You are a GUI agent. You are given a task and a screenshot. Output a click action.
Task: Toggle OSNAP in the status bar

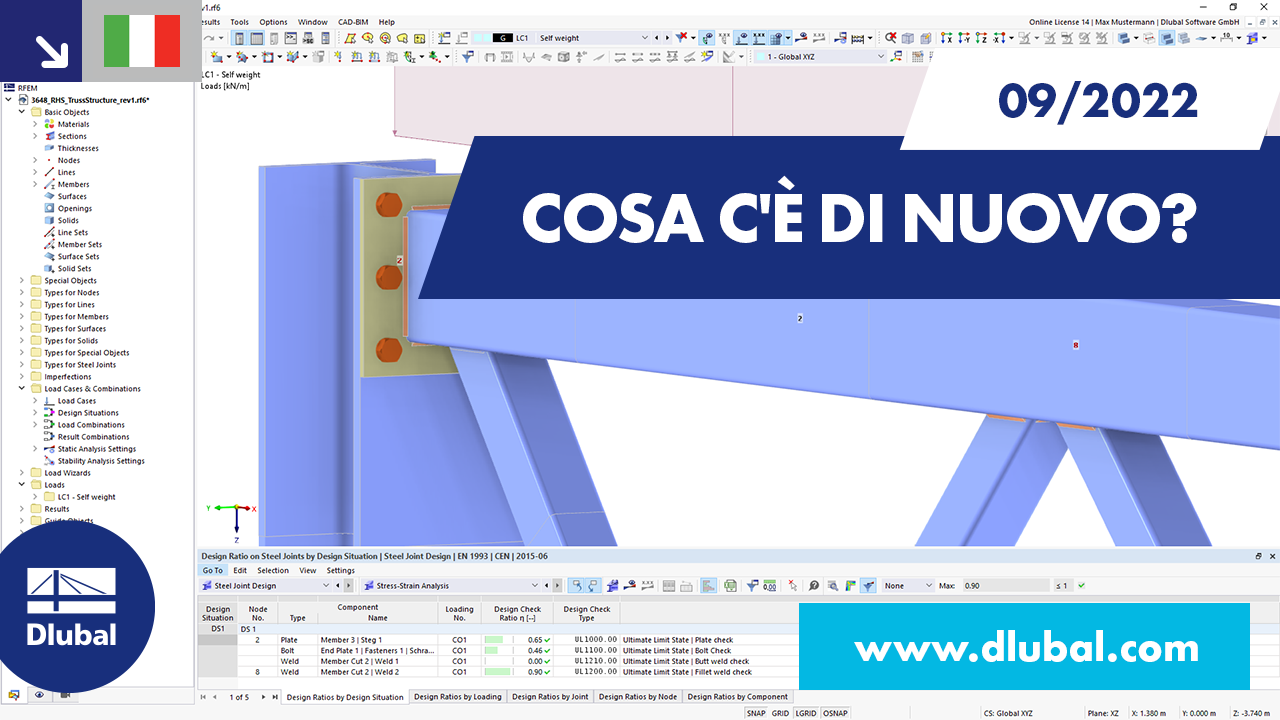point(835,713)
